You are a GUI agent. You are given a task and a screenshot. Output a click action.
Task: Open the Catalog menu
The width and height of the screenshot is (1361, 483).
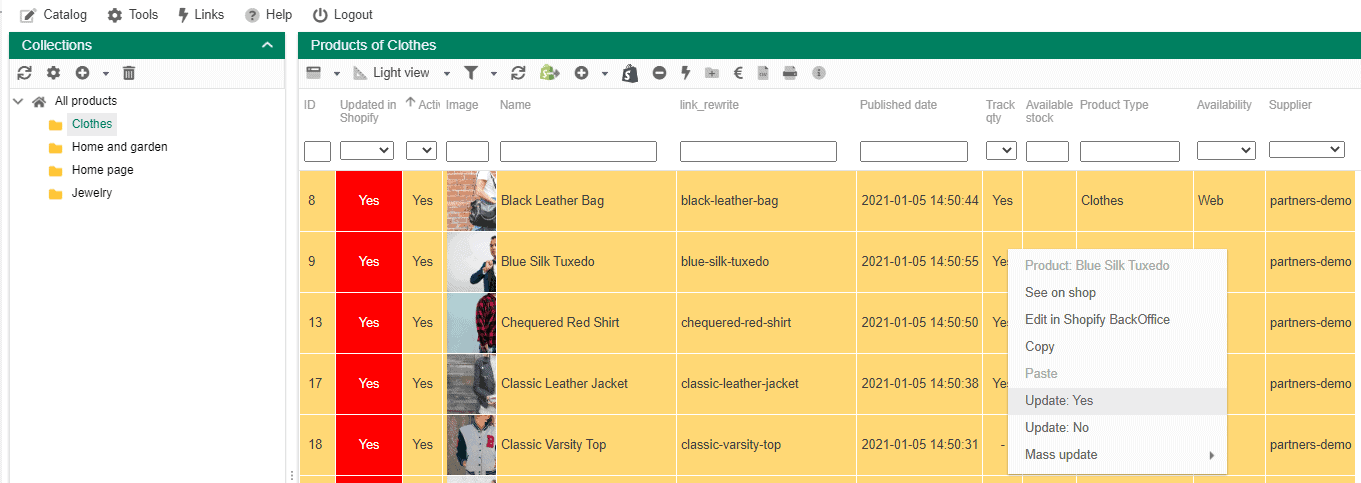pos(53,15)
